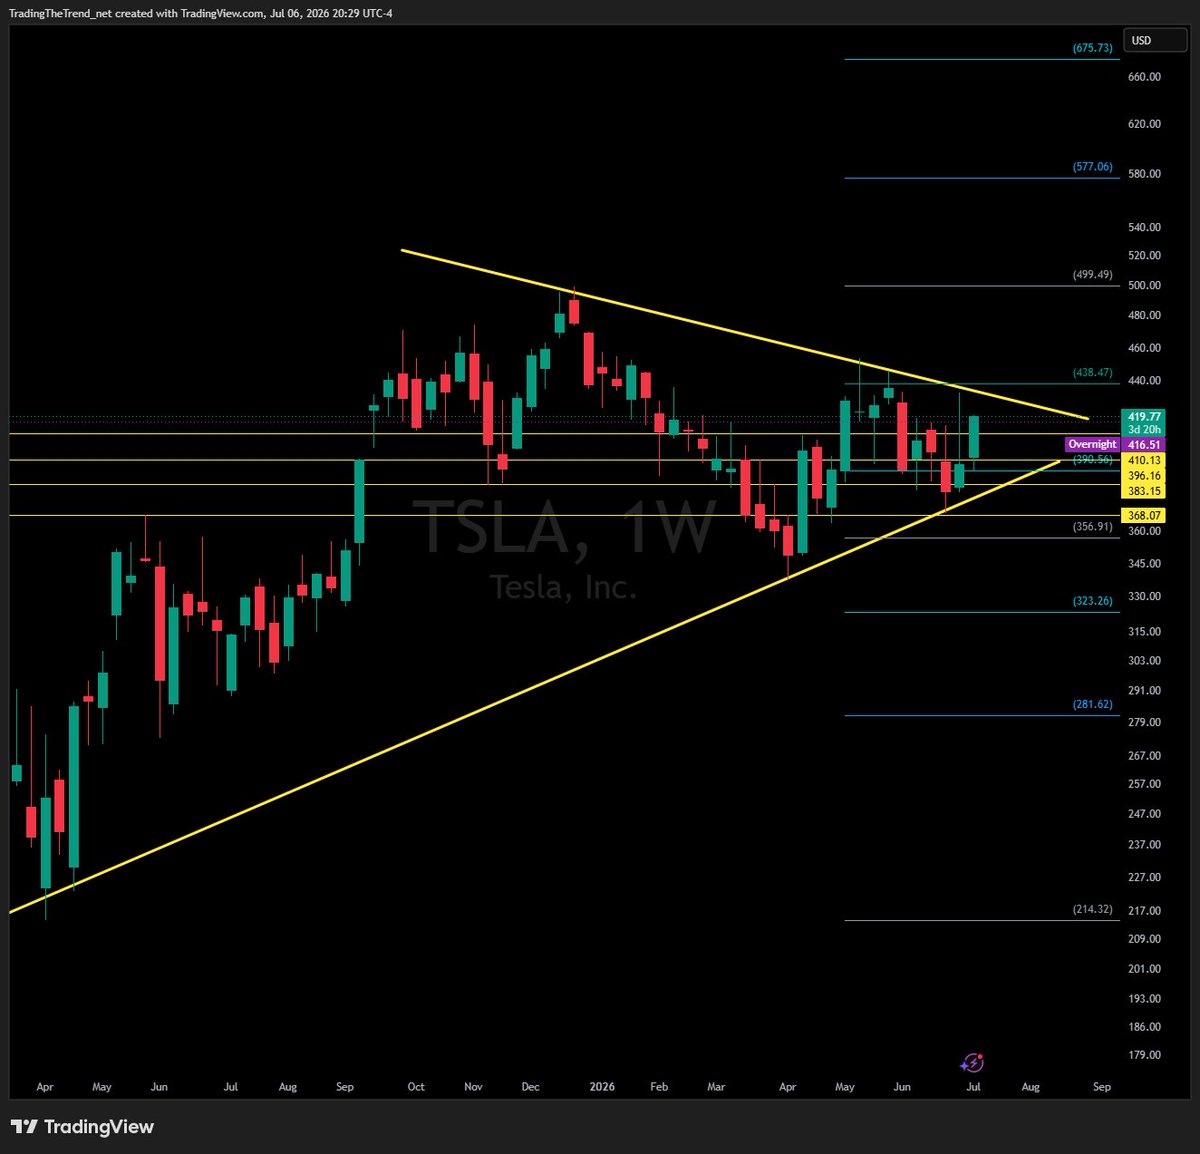Click the (356.91) level label
This screenshot has height=1154, width=1200.
coord(1092,526)
